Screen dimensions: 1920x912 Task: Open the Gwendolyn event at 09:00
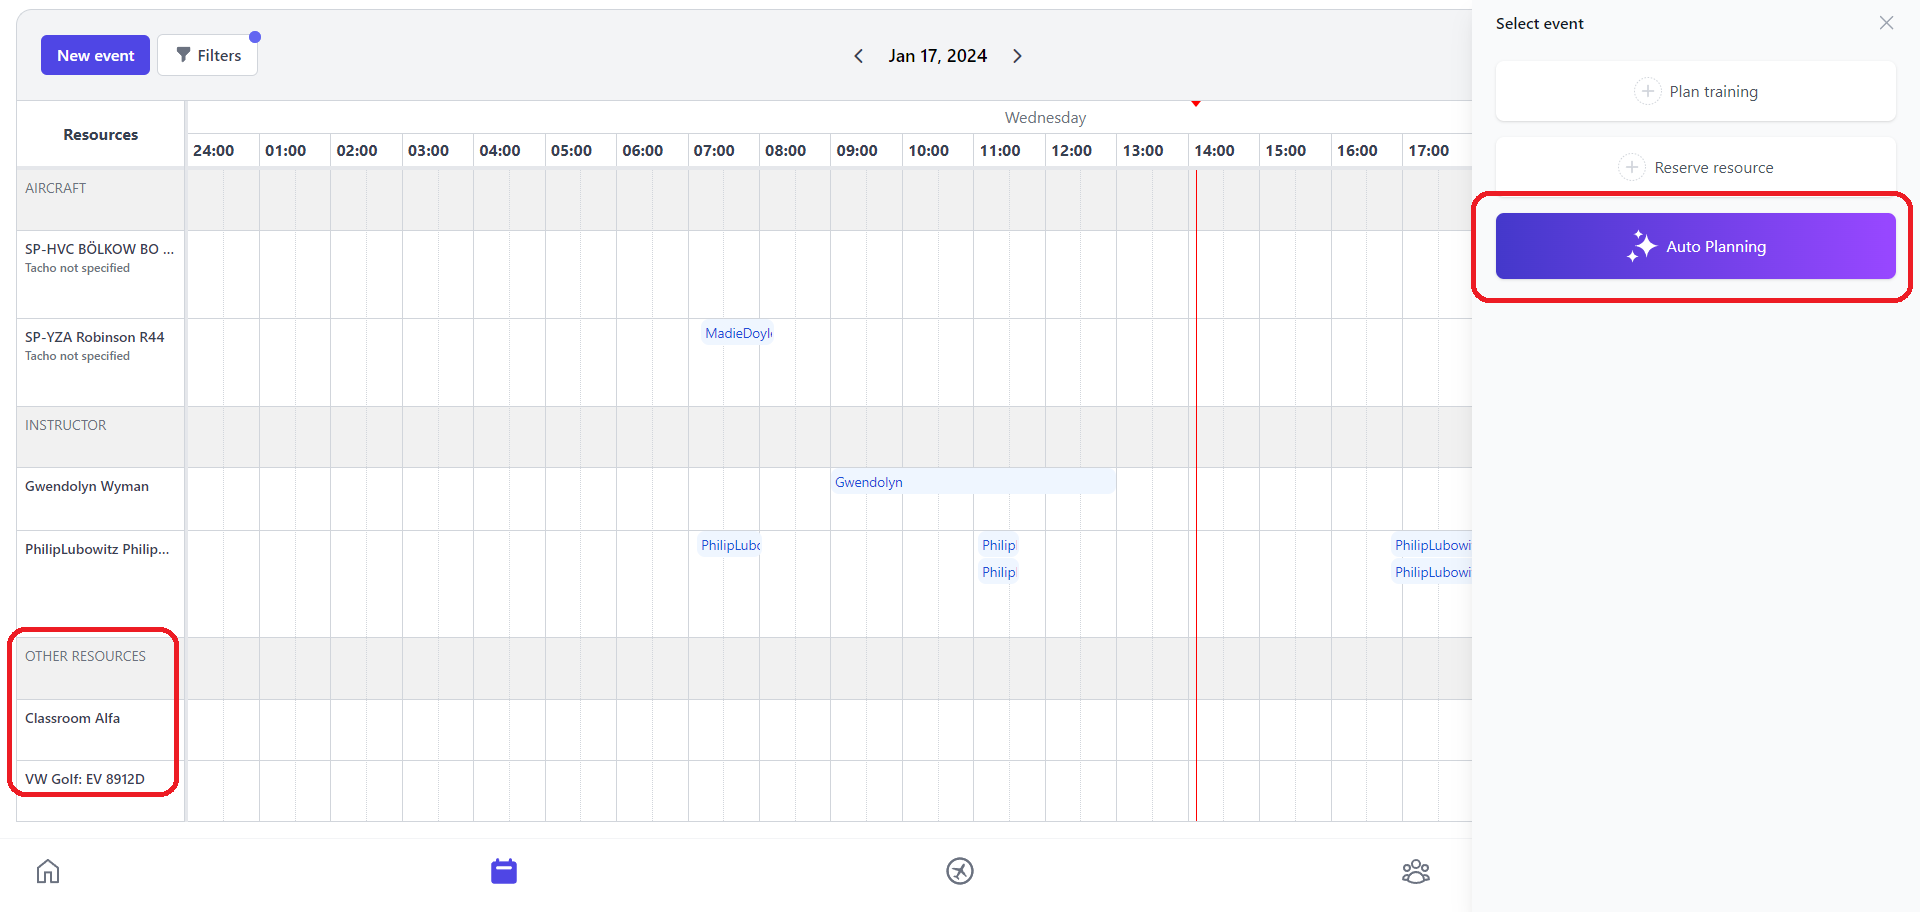[x=973, y=482]
